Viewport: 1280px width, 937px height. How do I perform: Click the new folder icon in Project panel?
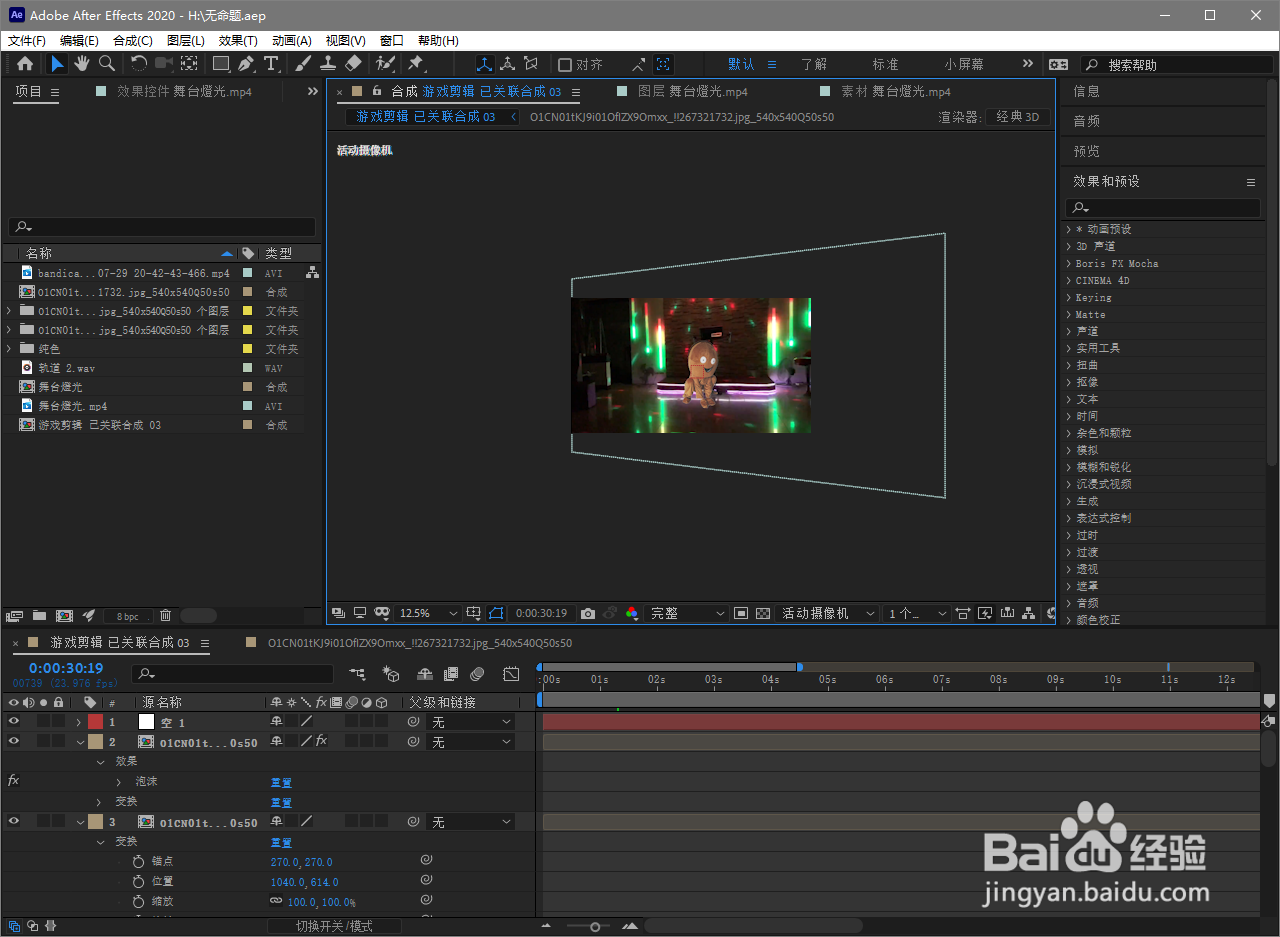(40, 615)
